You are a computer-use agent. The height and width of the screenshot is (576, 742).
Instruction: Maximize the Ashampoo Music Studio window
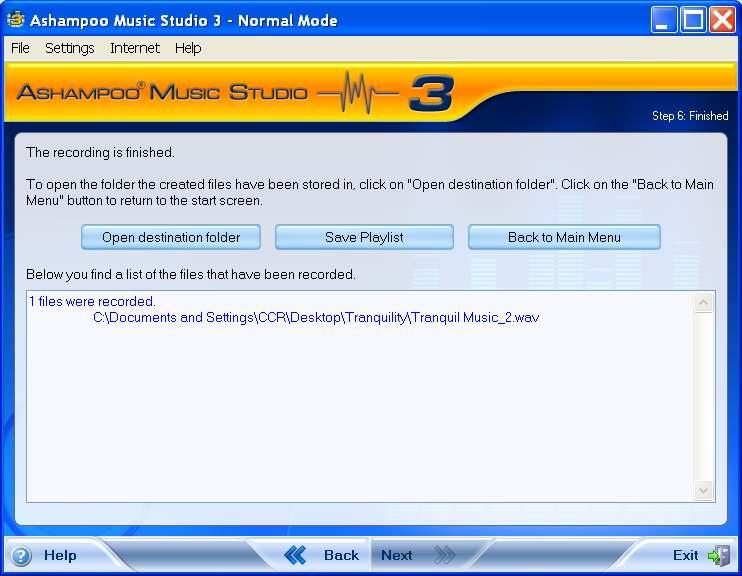click(693, 20)
